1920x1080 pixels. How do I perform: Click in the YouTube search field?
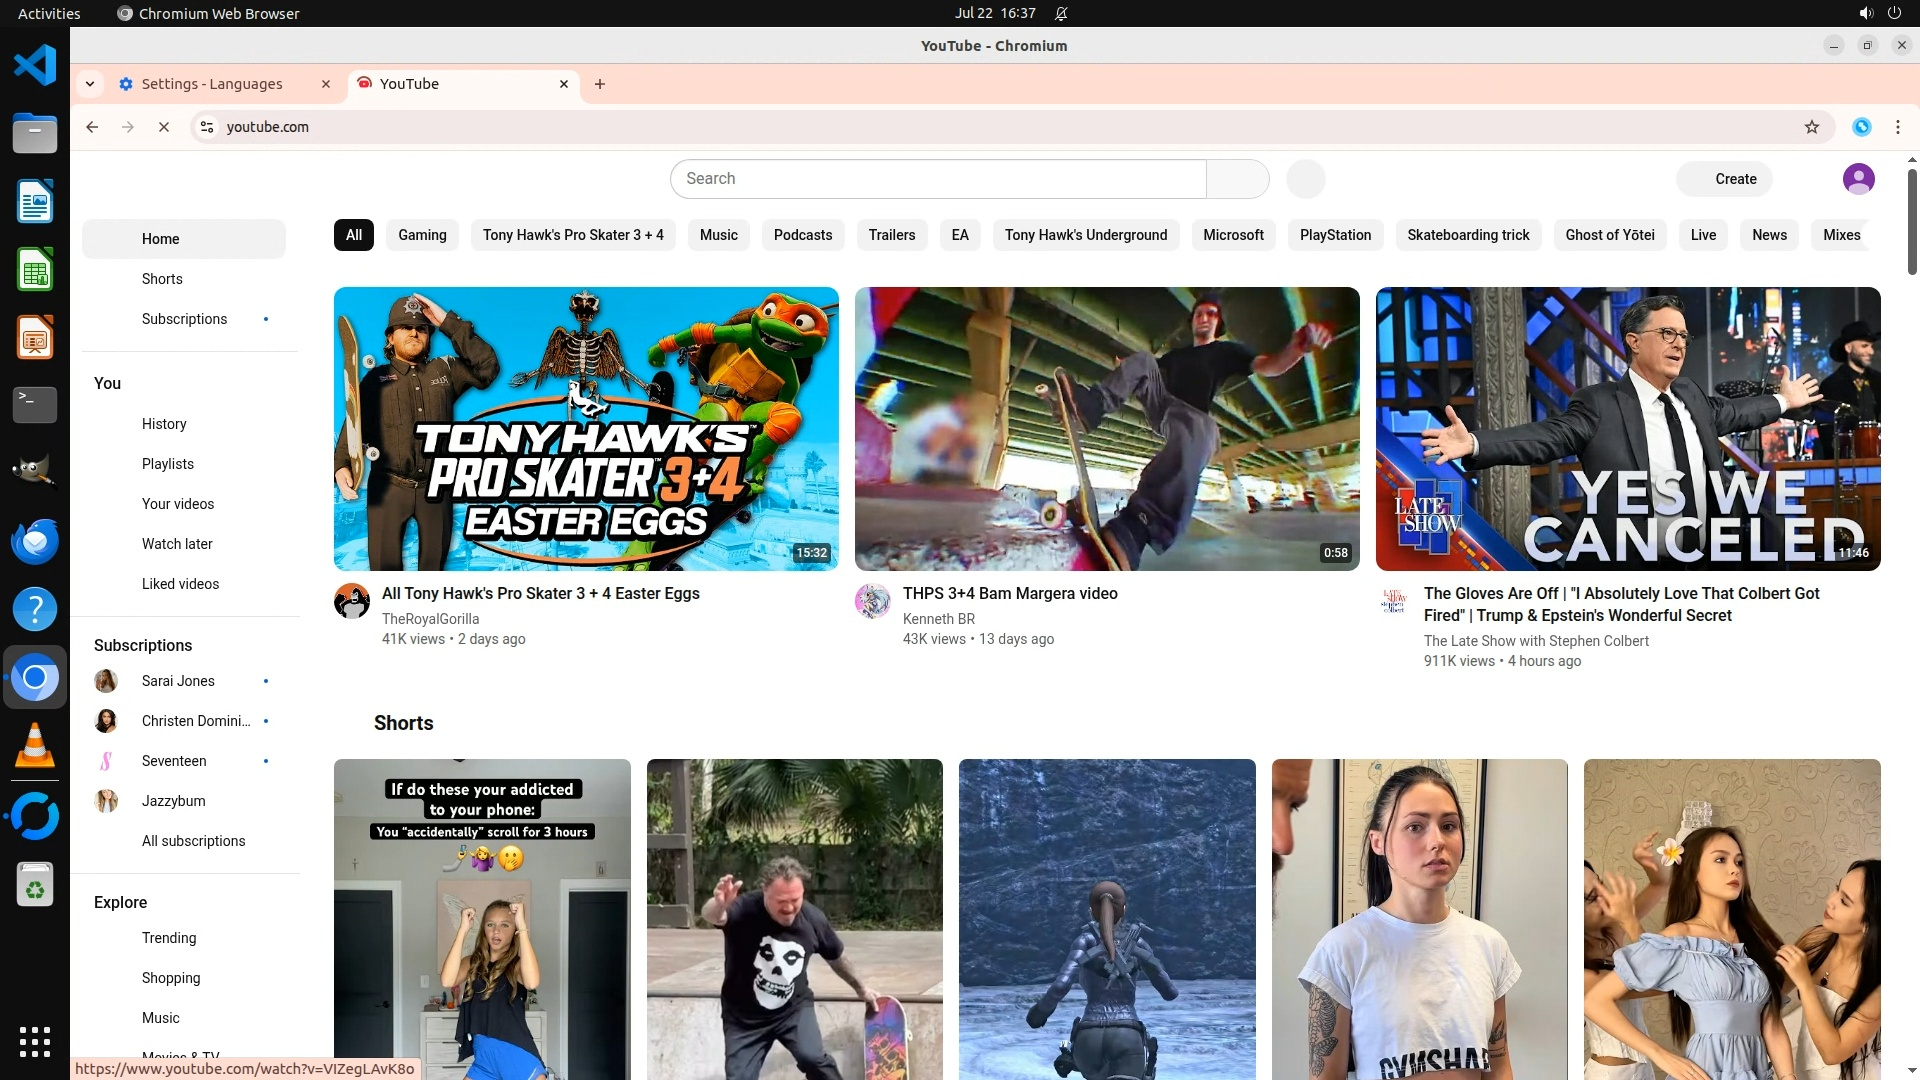[x=937, y=179]
